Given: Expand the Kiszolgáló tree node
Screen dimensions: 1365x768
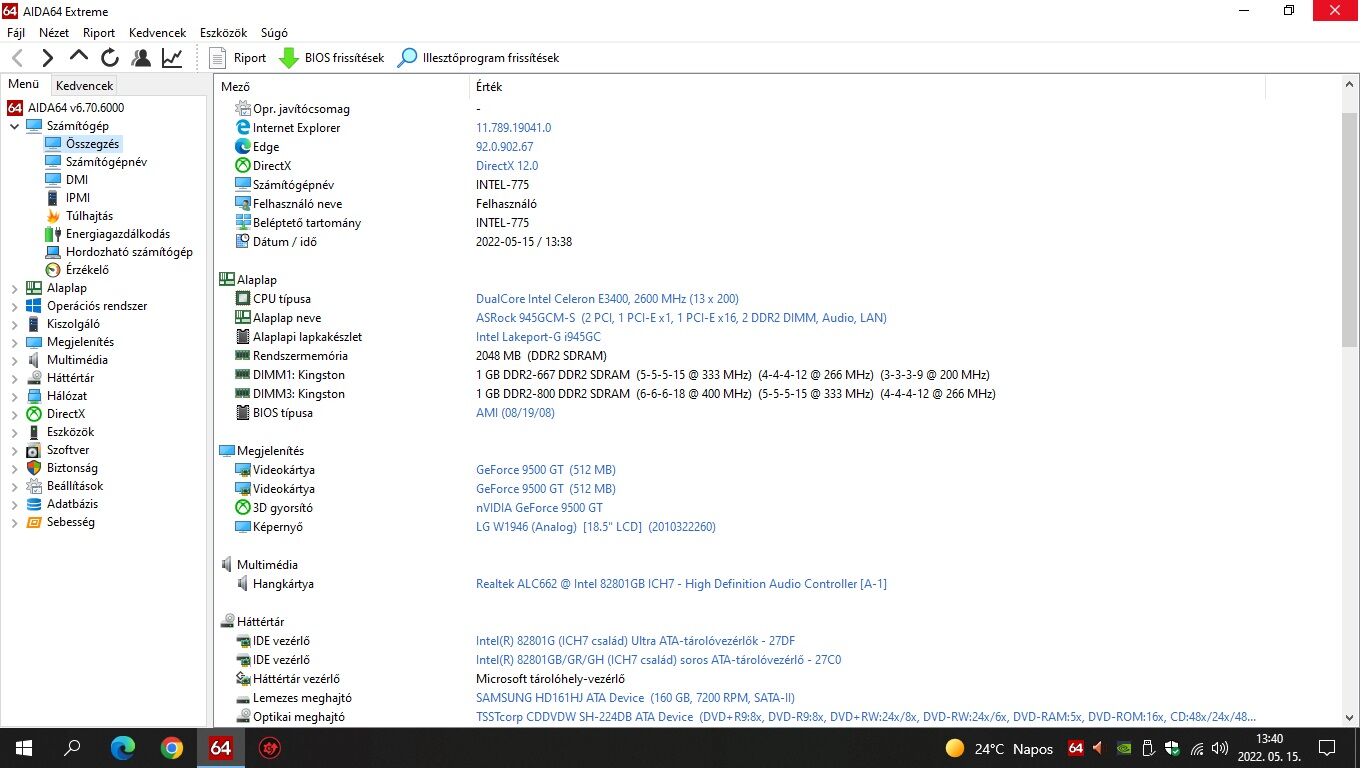Looking at the screenshot, I should (x=14, y=324).
